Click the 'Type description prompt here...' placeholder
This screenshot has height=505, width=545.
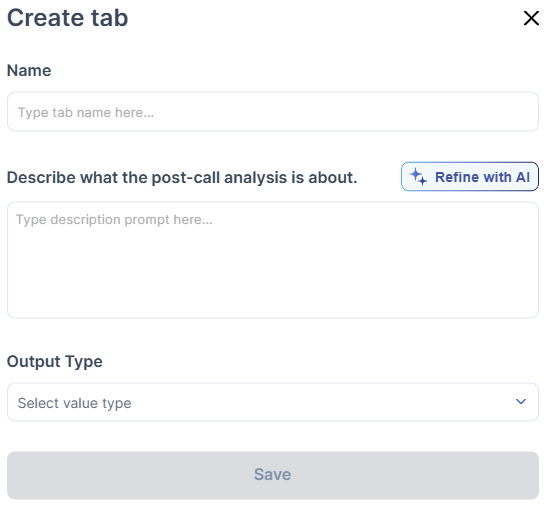(x=114, y=220)
